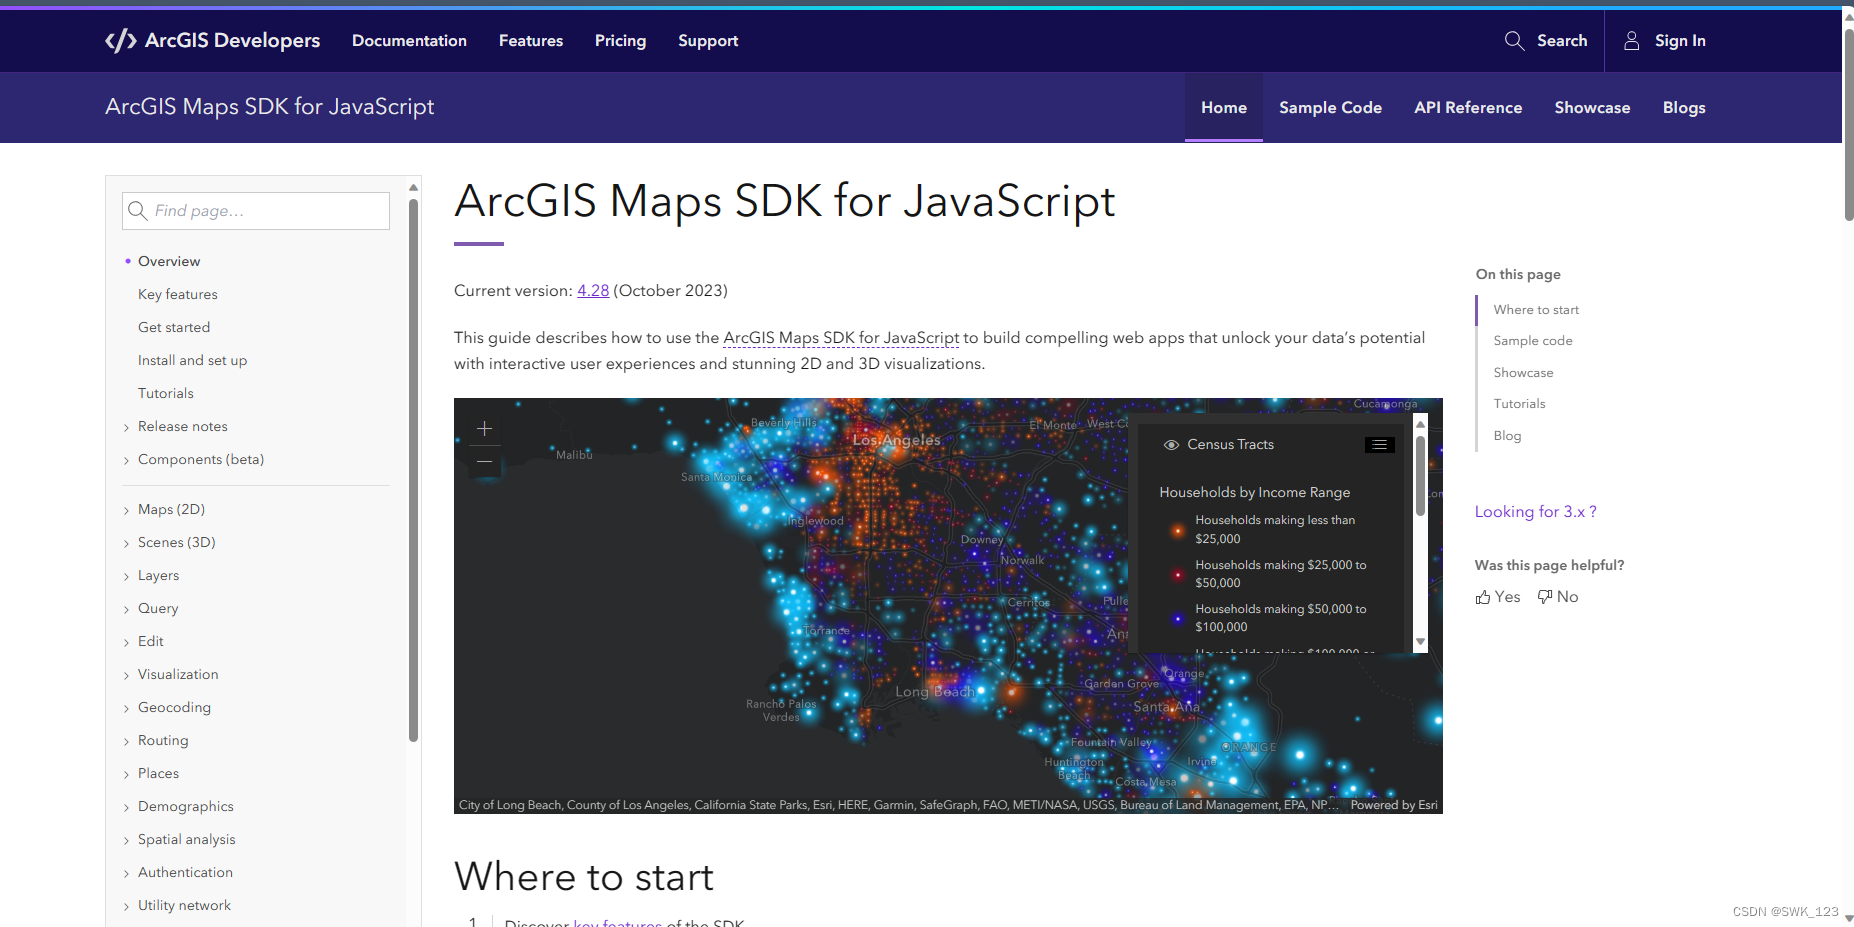Image resolution: width=1854 pixels, height=927 pixels.
Task: Click the red $25,000 to $50,000 legend swatch
Action: coord(1178,574)
